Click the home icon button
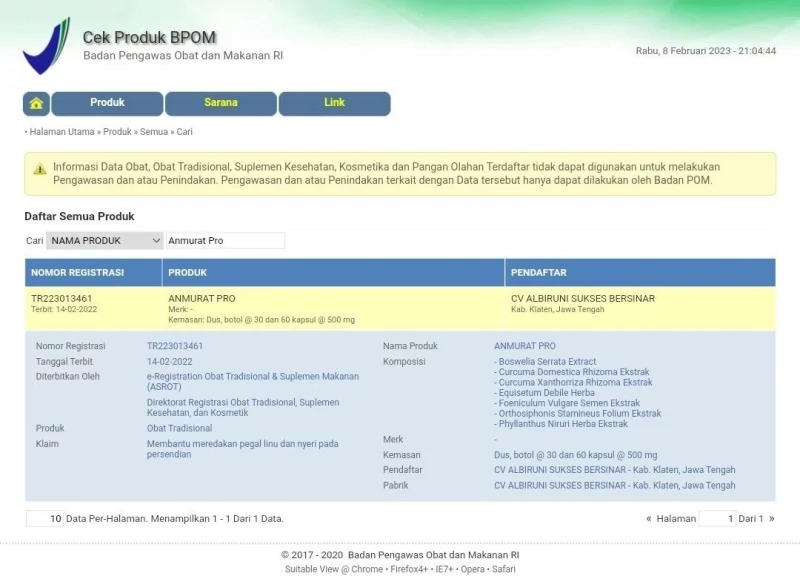Viewport: 800px width, 579px height. tap(36, 104)
